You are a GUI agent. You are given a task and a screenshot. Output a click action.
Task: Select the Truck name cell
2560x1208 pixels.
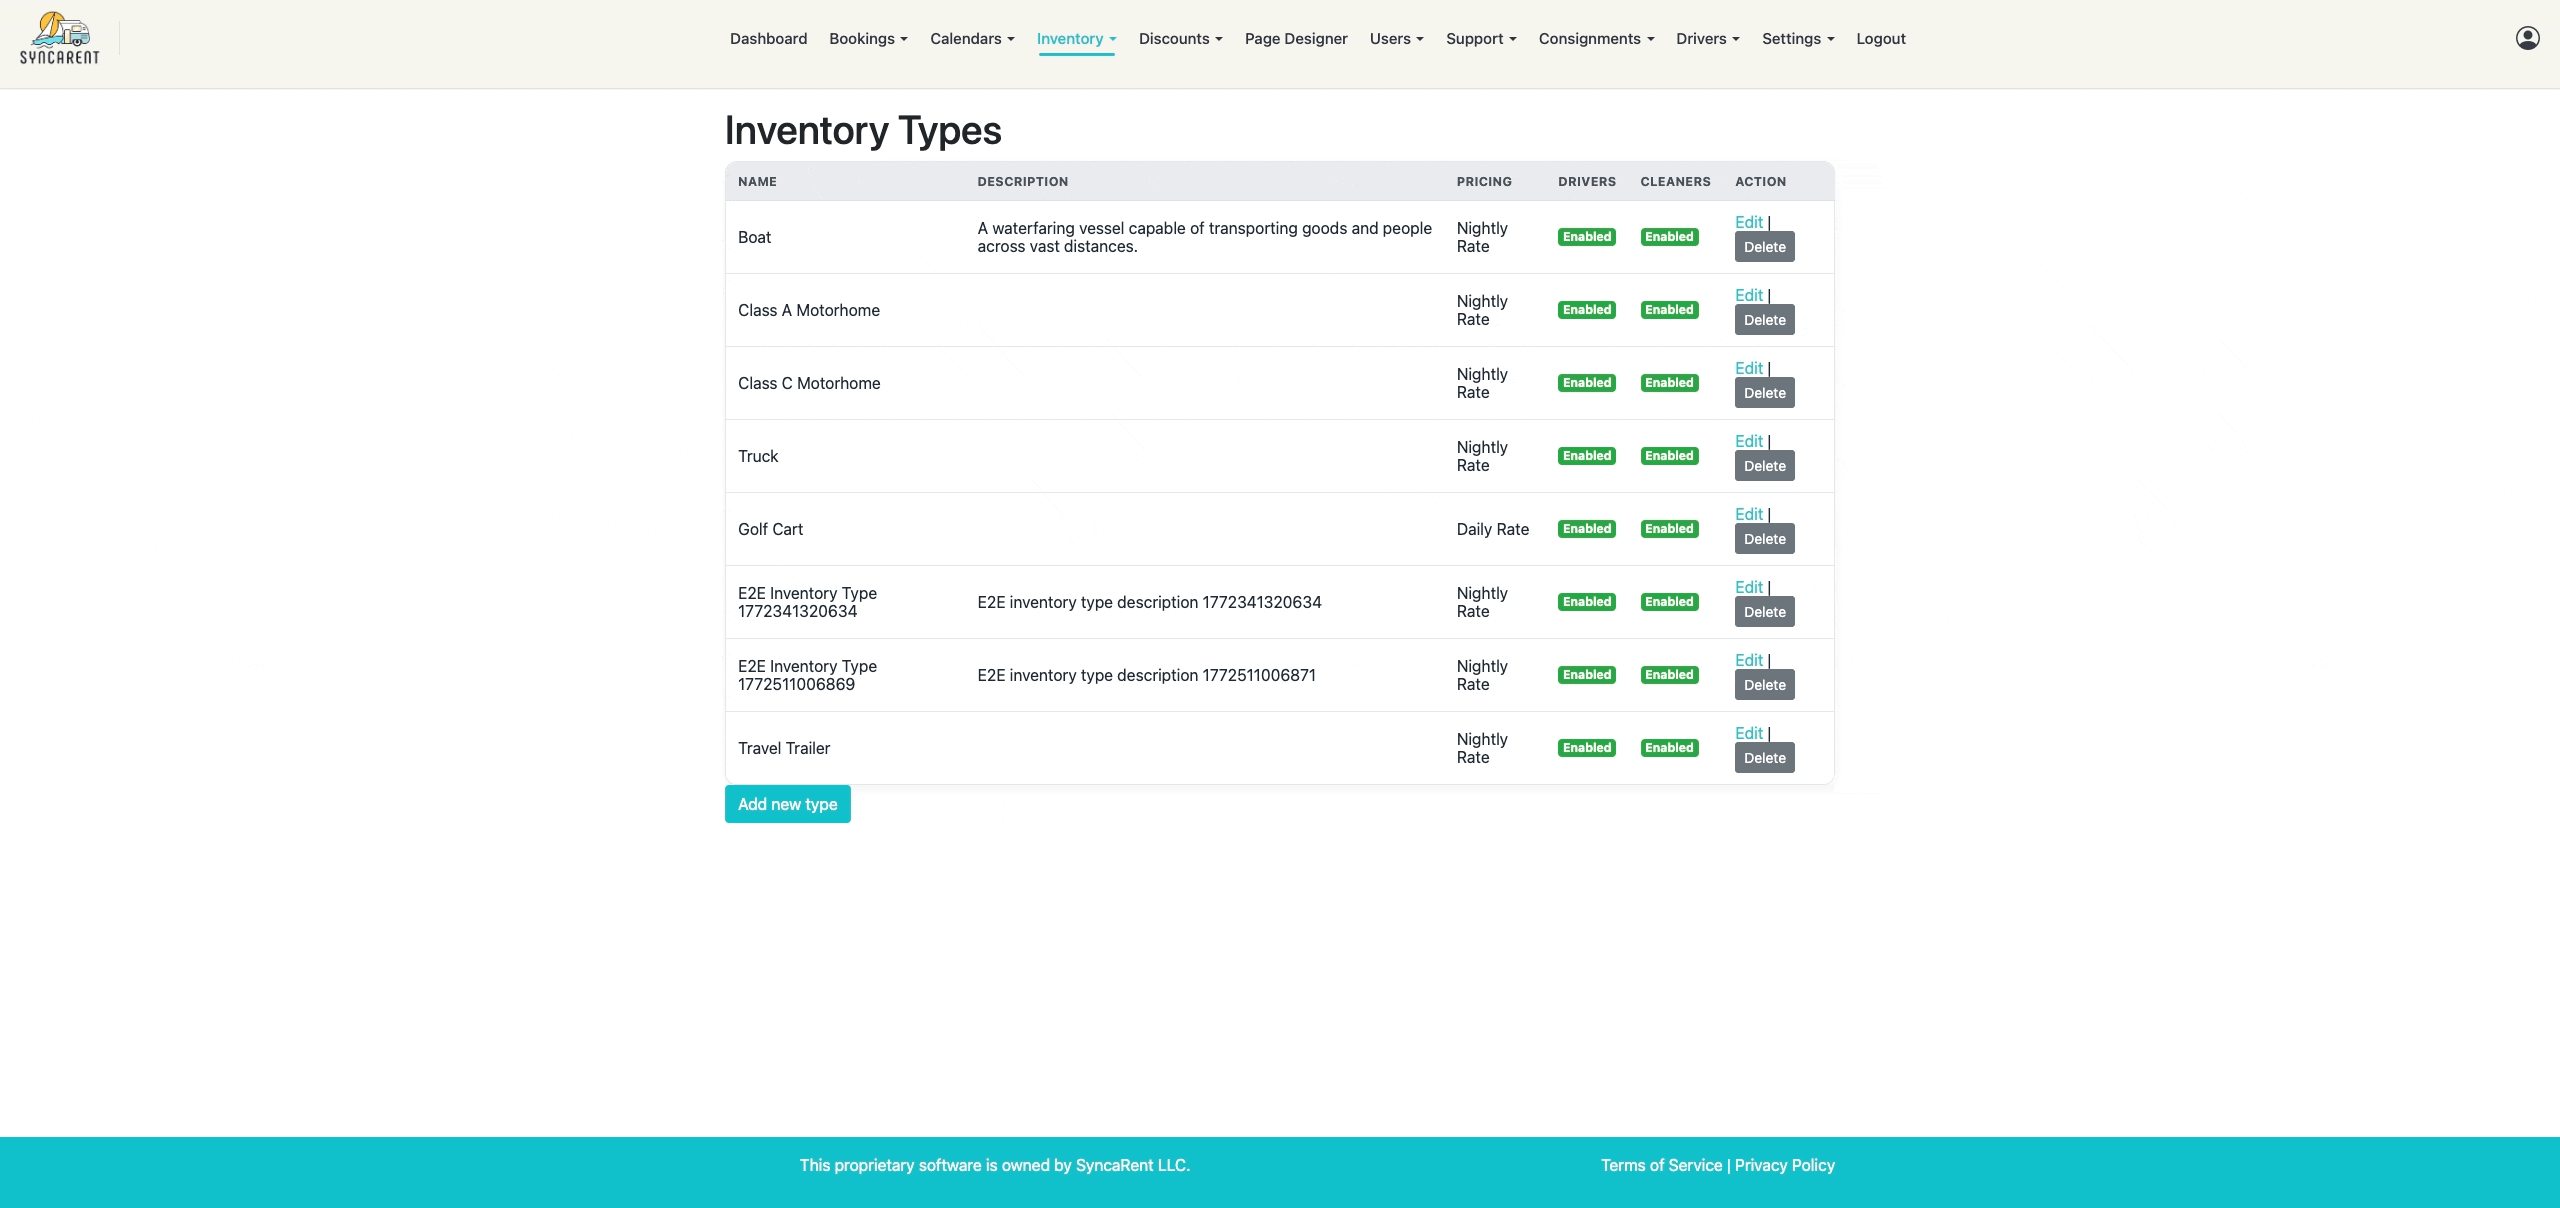(x=845, y=456)
